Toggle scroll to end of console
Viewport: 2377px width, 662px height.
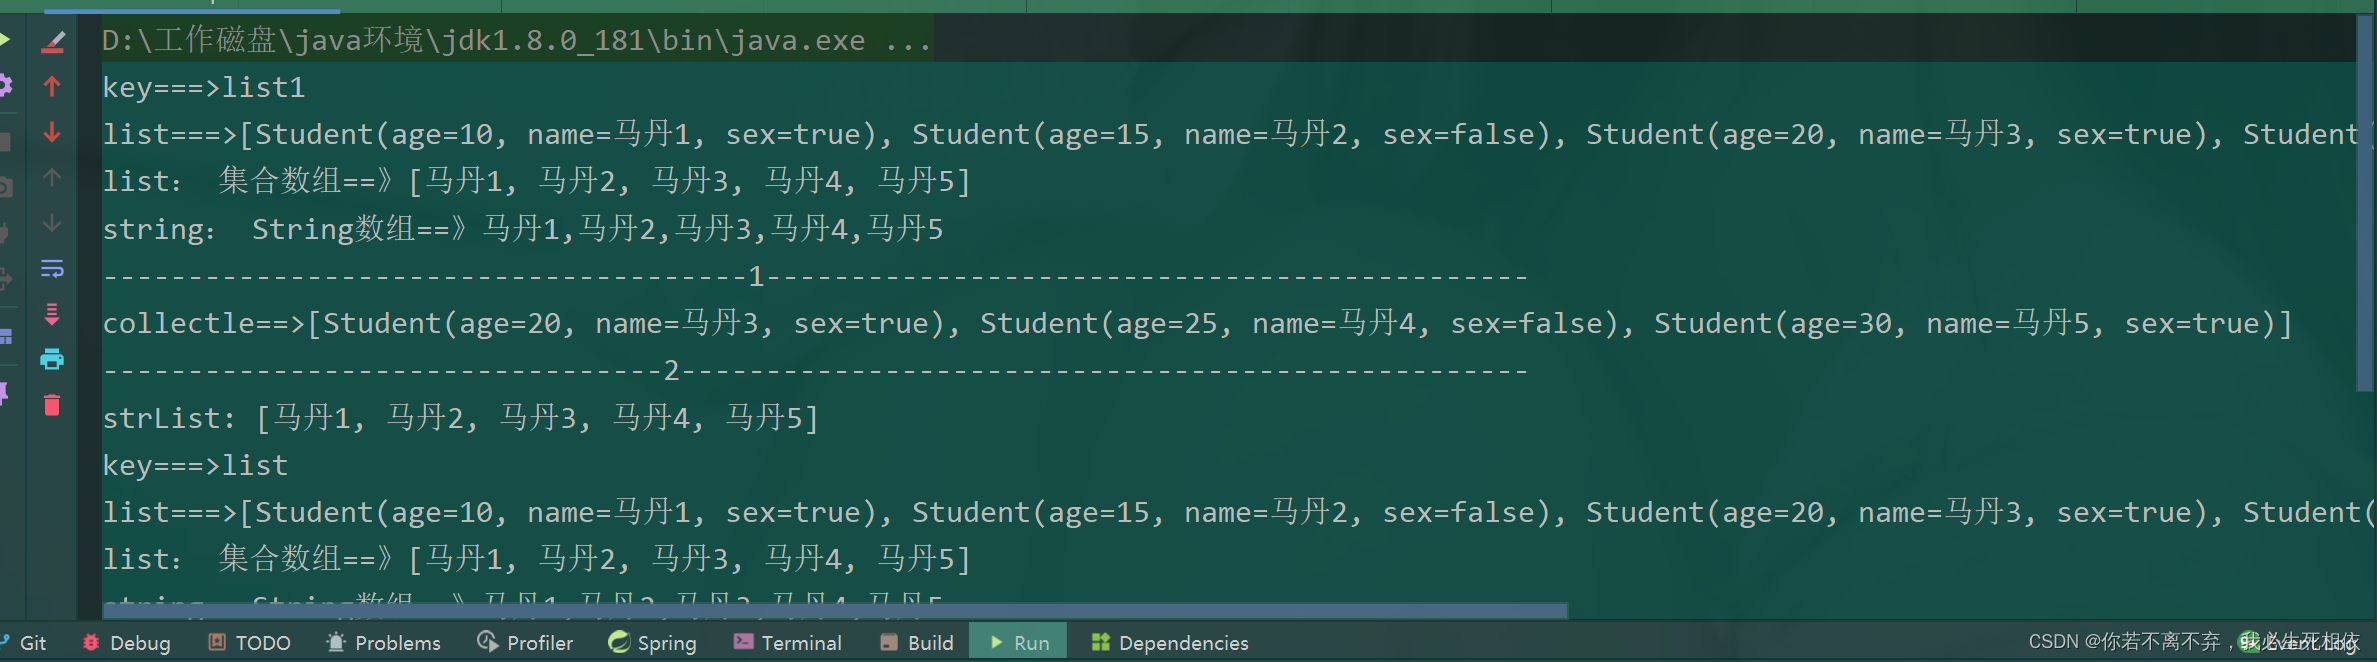click(x=52, y=314)
